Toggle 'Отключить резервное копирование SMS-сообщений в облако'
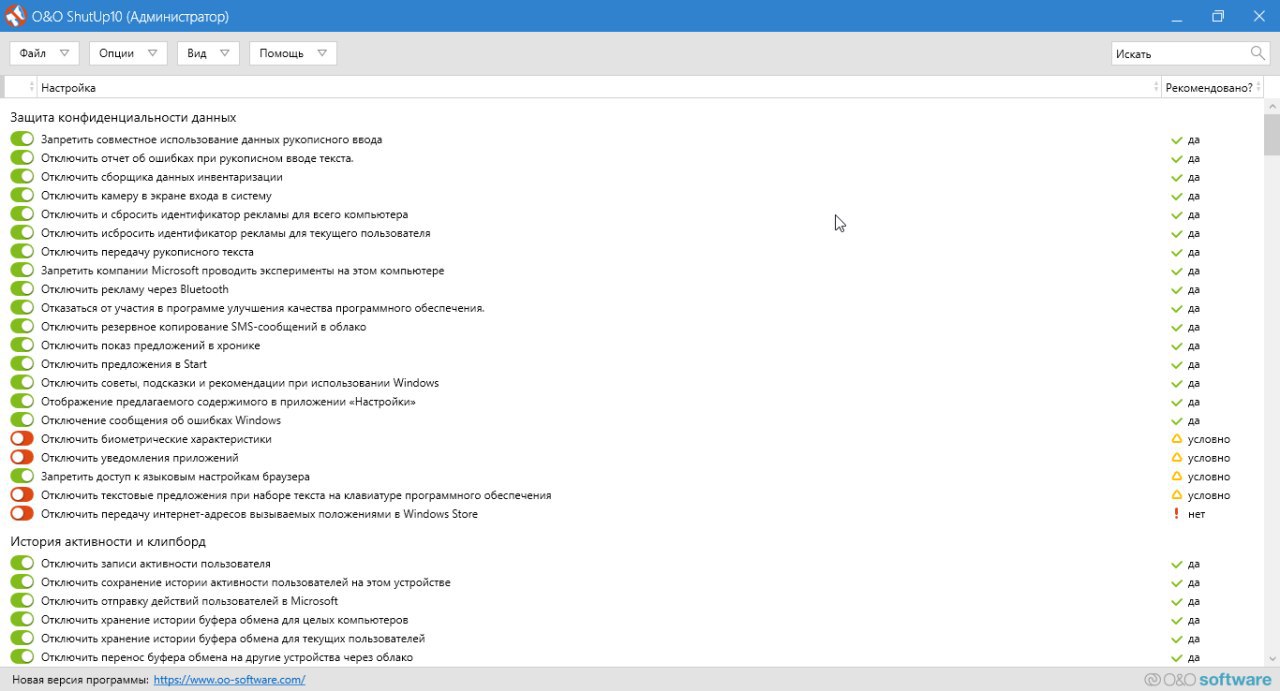The image size is (1280, 691). click(22, 327)
